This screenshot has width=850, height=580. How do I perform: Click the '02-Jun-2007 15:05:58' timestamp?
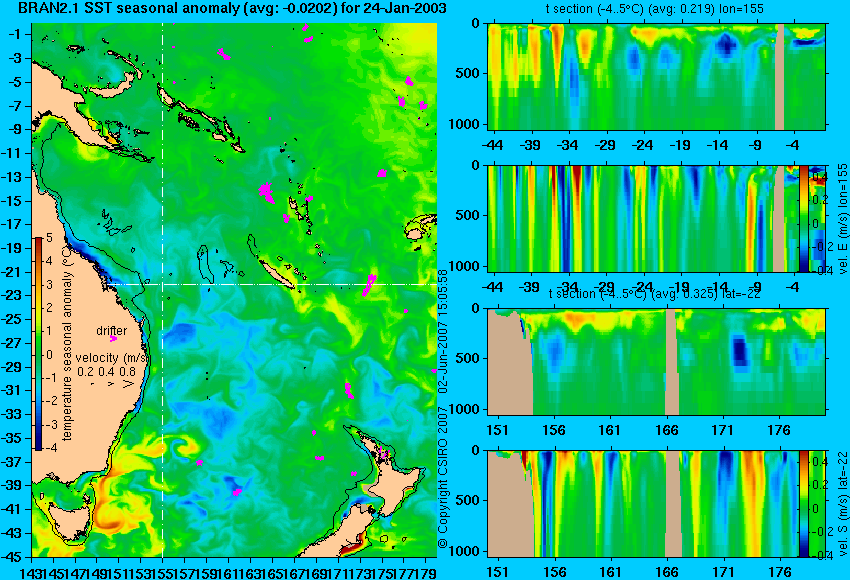pyautogui.click(x=443, y=331)
